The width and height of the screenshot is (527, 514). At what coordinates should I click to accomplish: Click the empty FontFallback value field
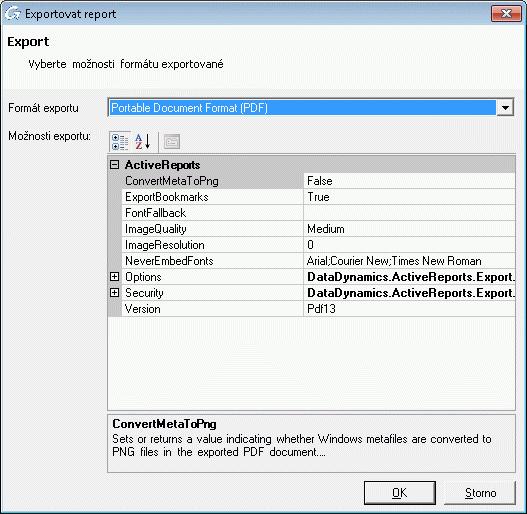(409, 213)
